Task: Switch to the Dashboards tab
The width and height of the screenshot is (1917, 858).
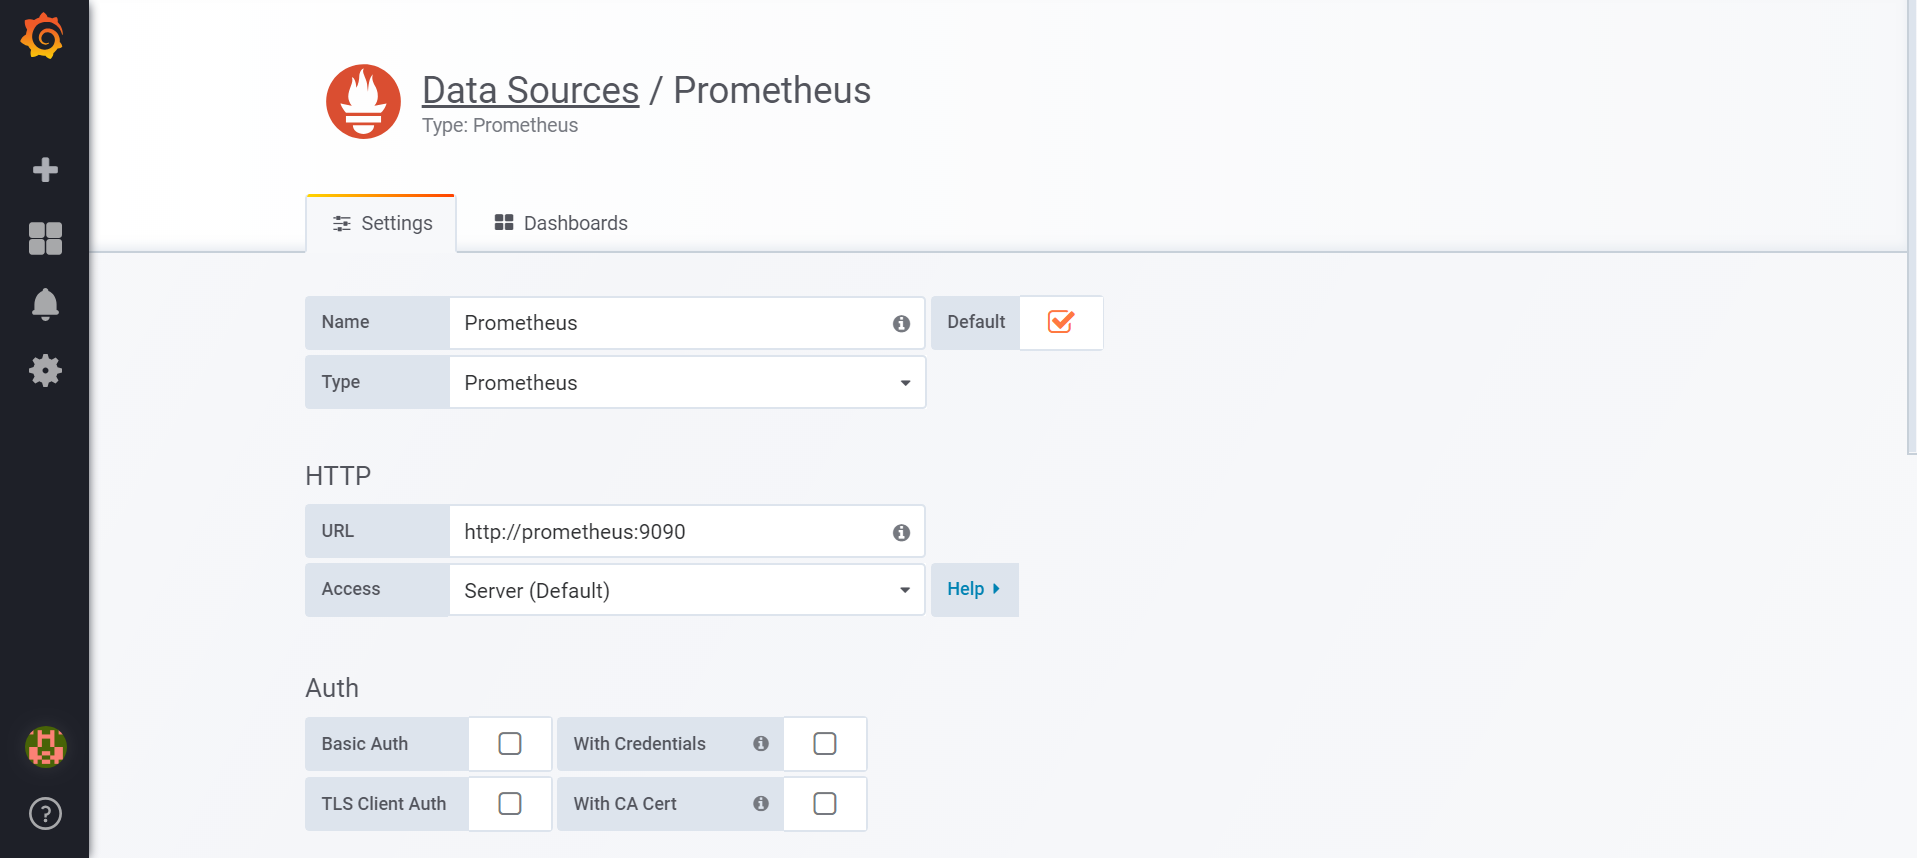Action: point(560,222)
